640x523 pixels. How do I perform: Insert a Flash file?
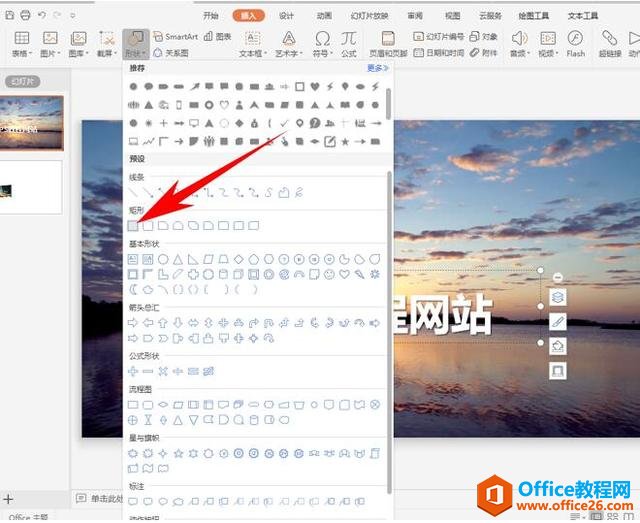point(576,44)
